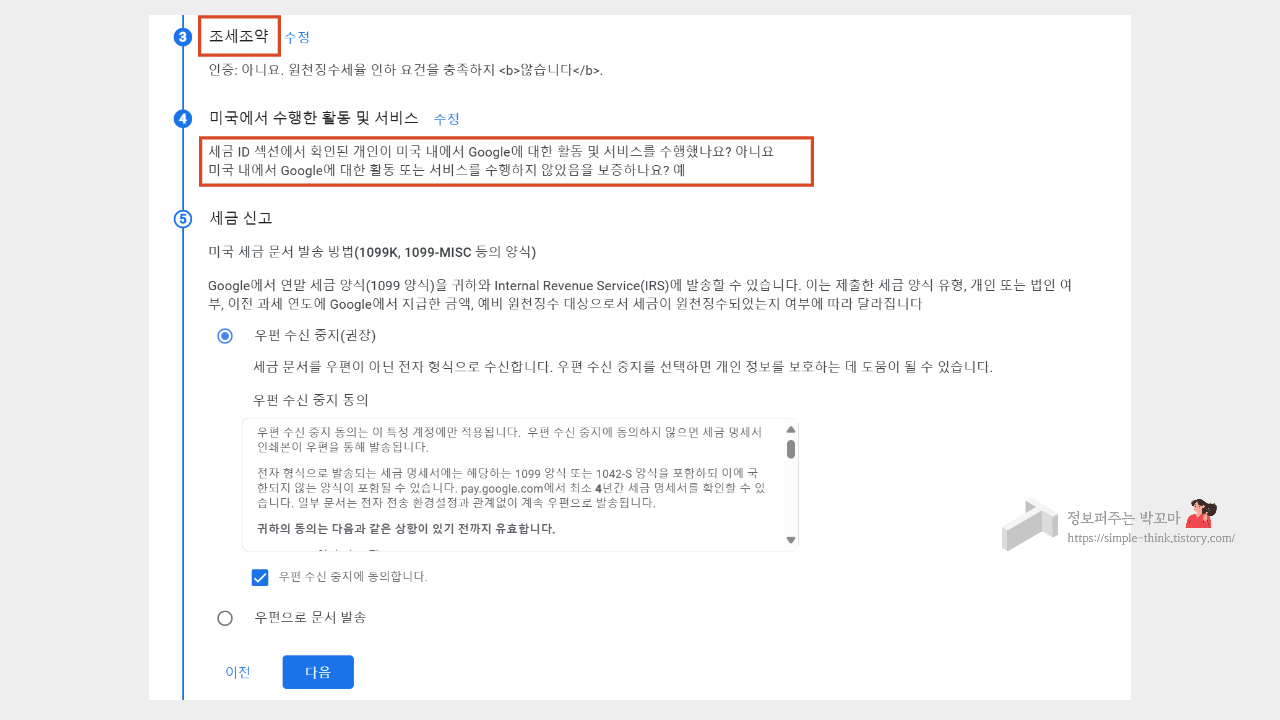
Task: Click 수정 link next to 미국에서 수행한 활동 및 서비스
Action: (x=446, y=119)
